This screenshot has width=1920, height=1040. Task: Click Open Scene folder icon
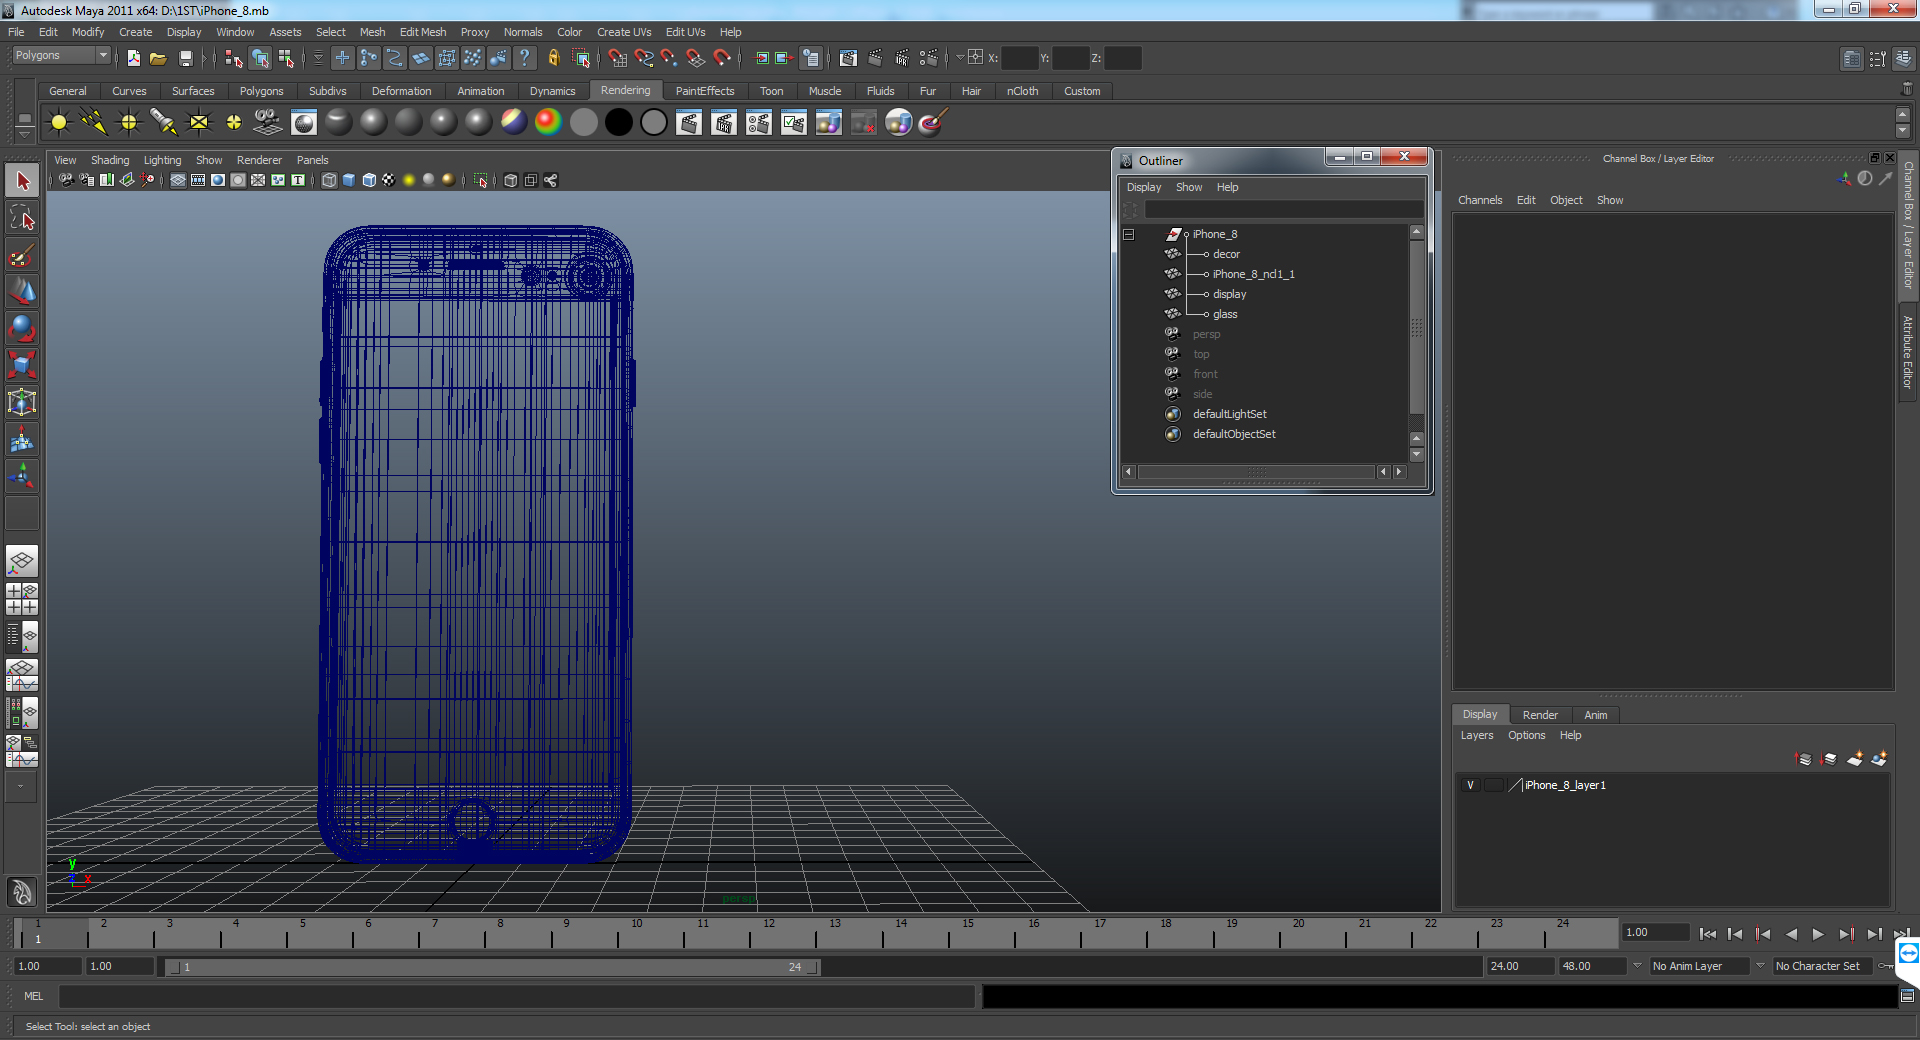(x=158, y=58)
